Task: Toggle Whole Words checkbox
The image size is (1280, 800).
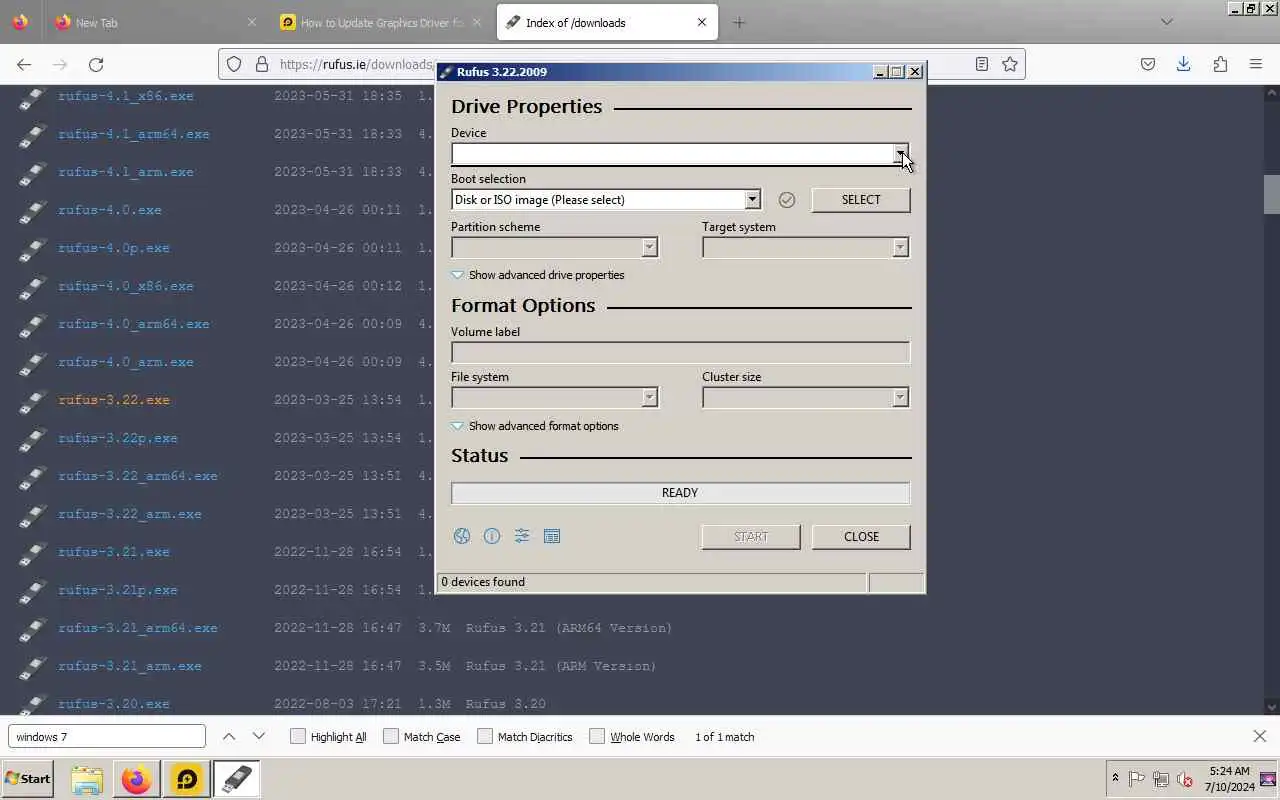Action: click(x=597, y=736)
